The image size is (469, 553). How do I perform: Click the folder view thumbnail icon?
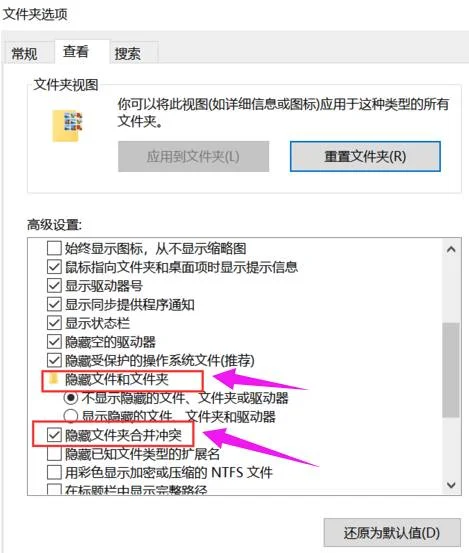point(67,126)
